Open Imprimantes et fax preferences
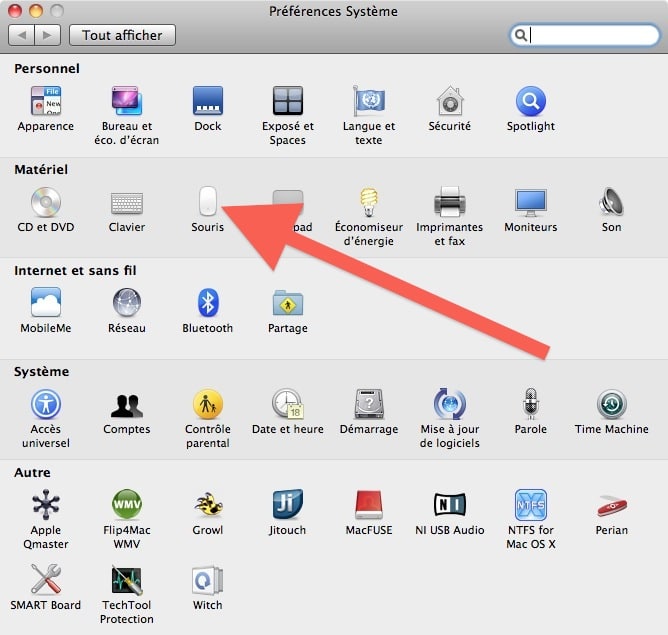 pyautogui.click(x=449, y=203)
